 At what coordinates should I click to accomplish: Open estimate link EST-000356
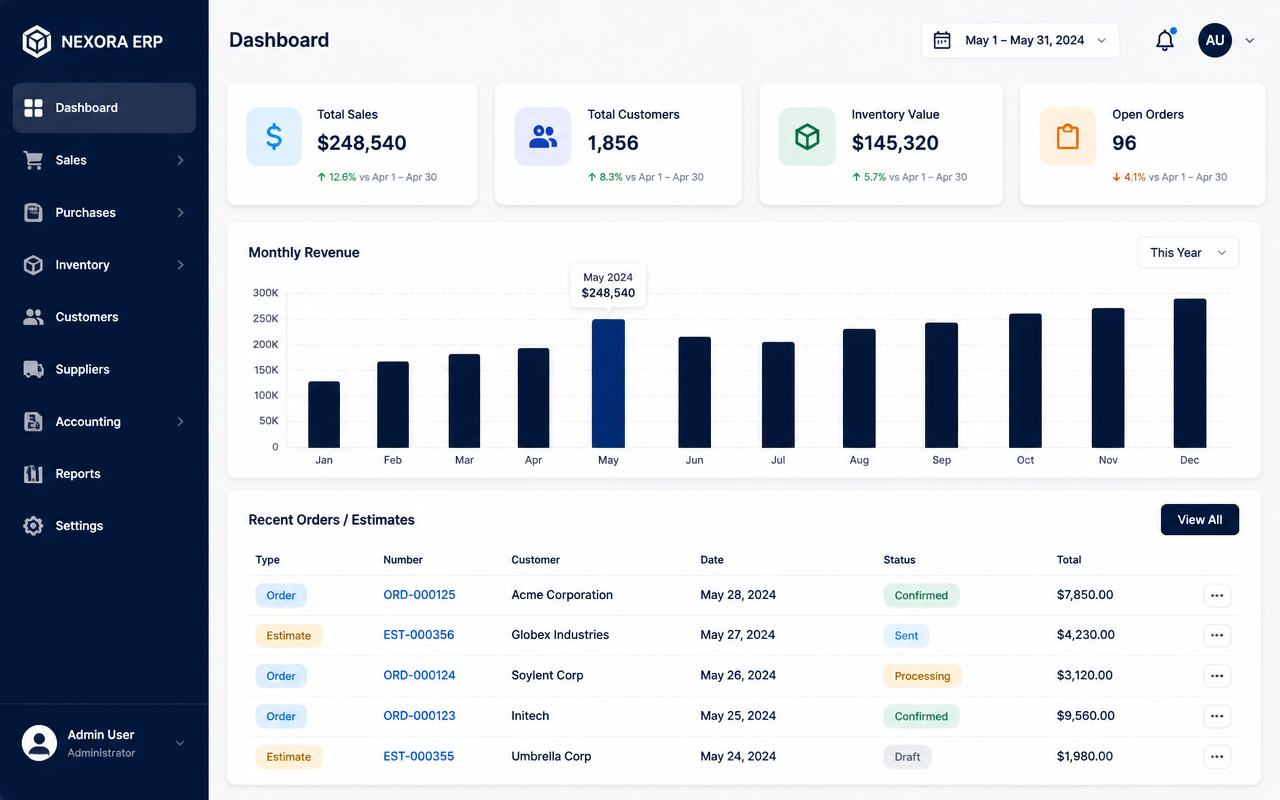418,635
